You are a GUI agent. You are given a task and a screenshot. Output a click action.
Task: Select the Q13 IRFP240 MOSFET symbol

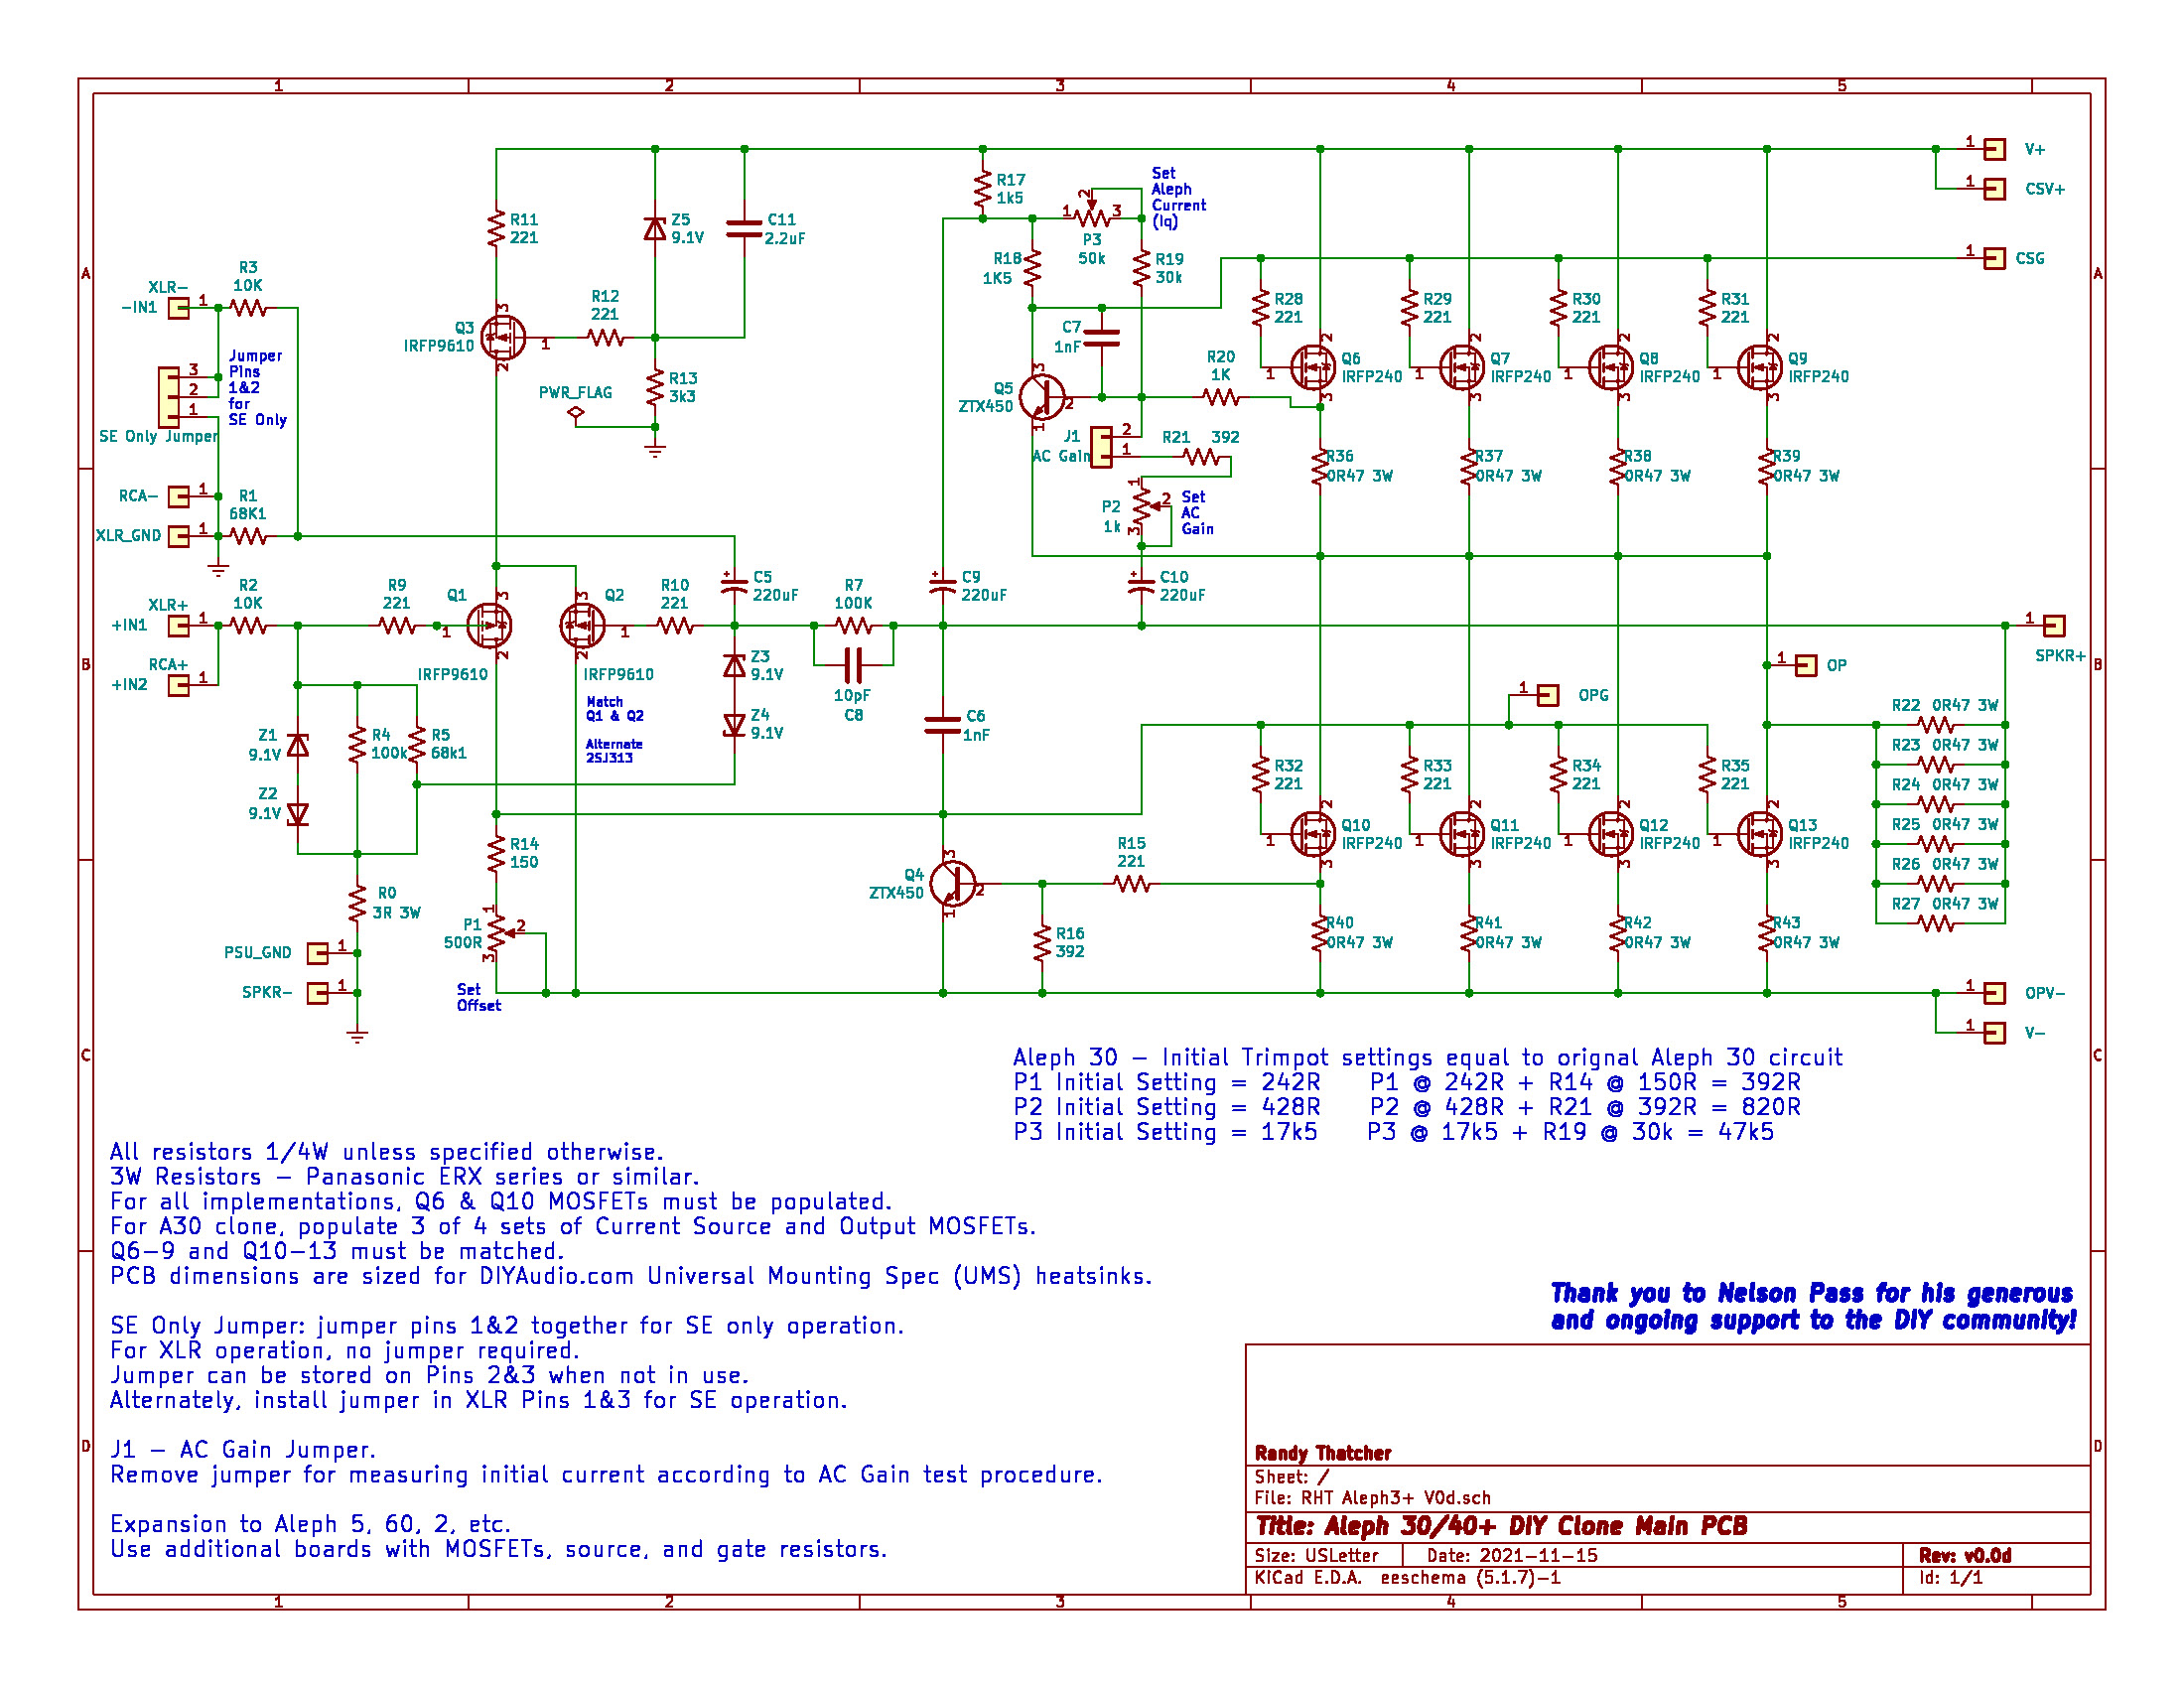point(1759,834)
